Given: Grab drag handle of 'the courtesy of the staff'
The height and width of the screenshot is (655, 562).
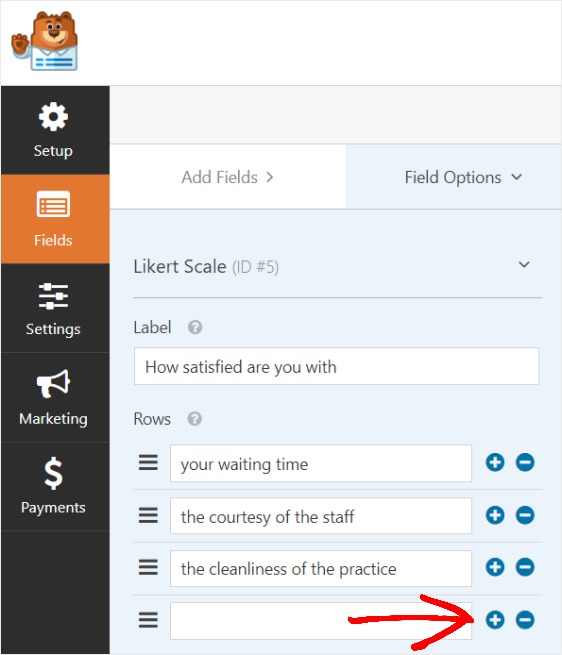Looking at the screenshot, I should tap(148, 515).
